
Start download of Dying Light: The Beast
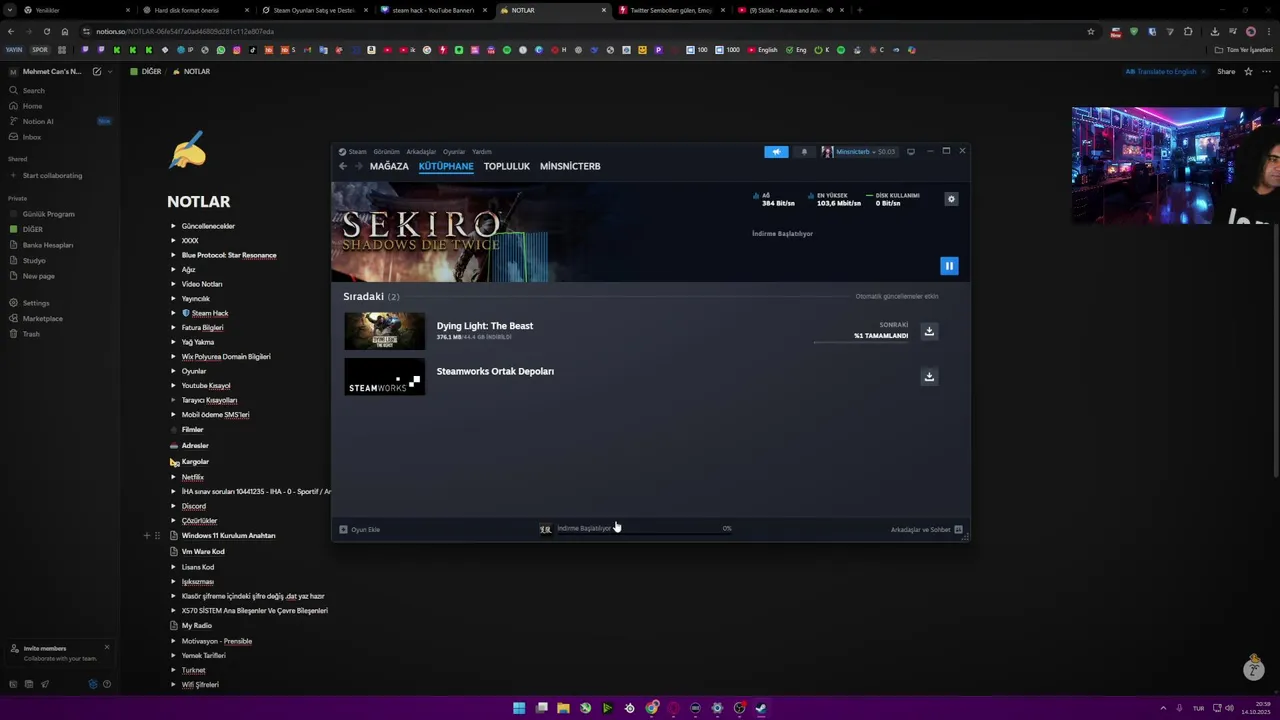[x=929, y=331]
